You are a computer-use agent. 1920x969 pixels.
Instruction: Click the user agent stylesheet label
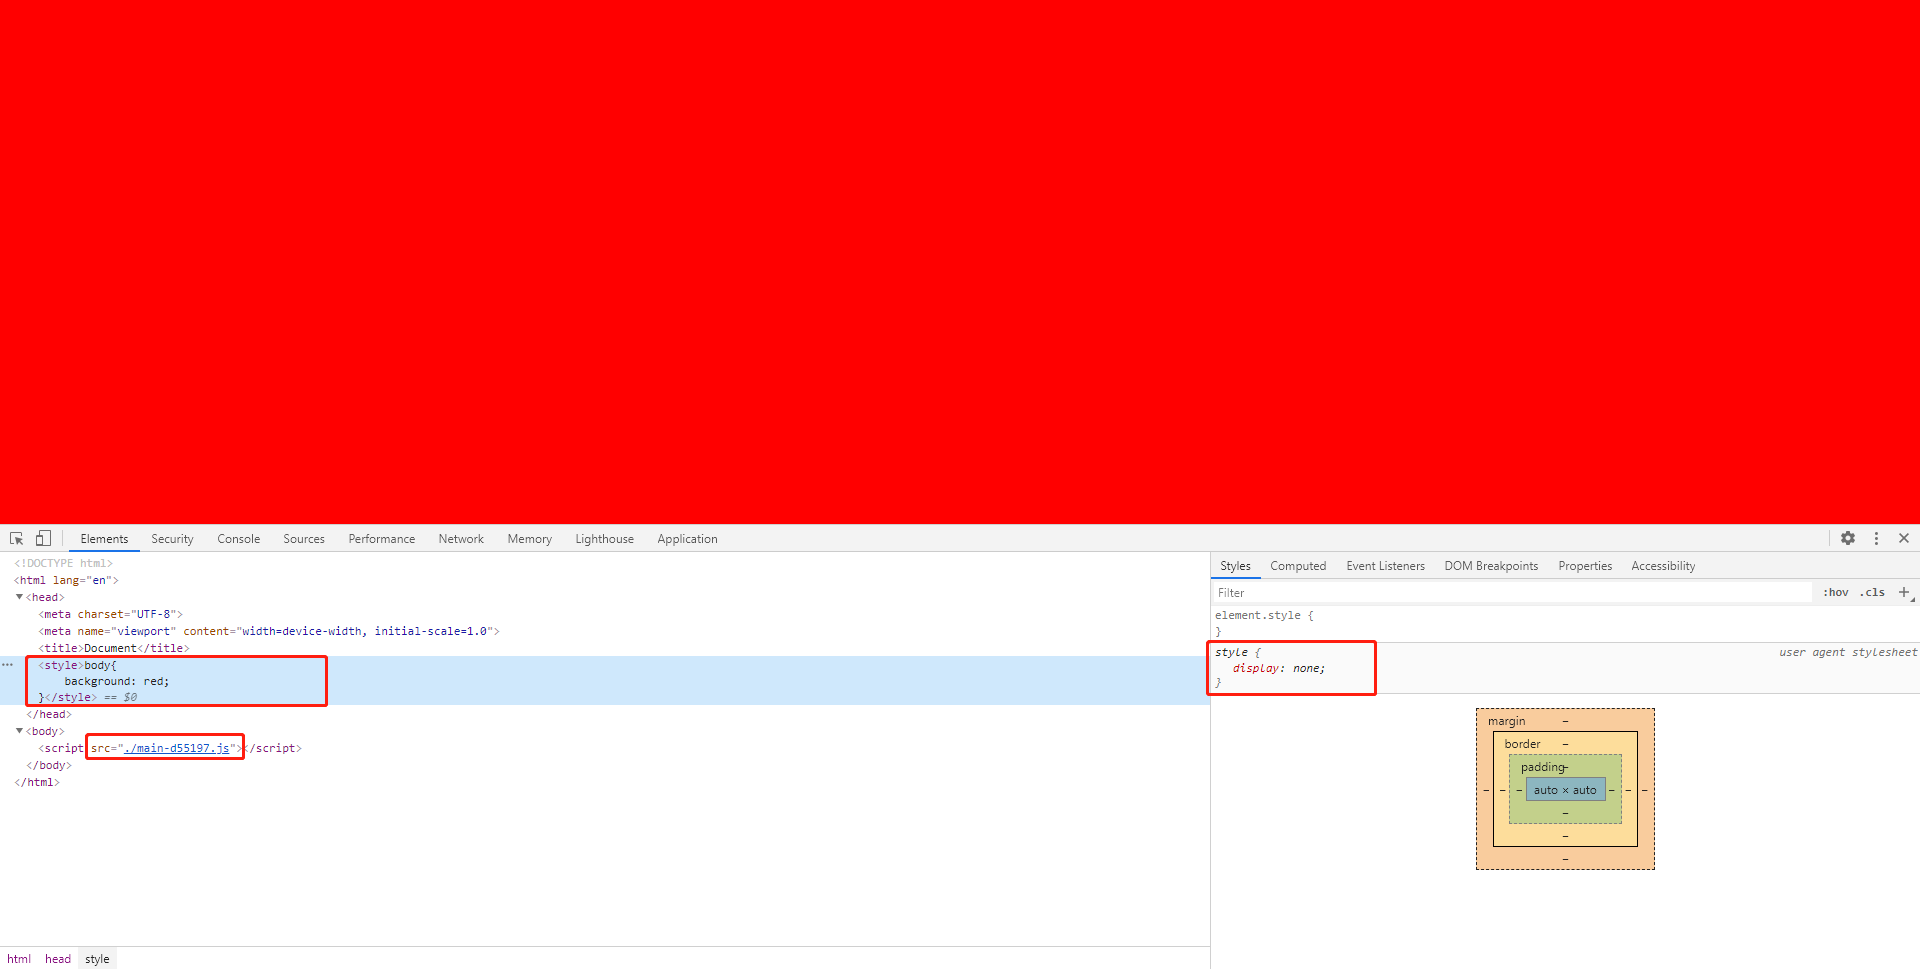coord(1848,652)
